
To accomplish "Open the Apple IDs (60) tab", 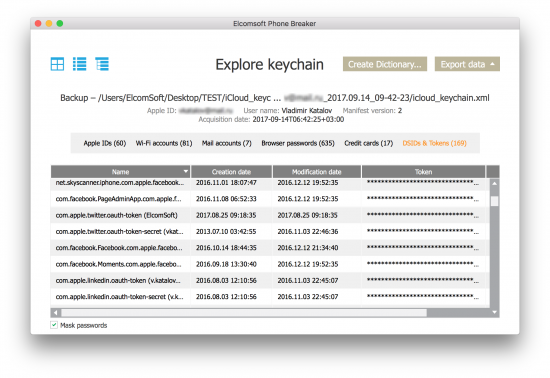I will click(x=105, y=143).
